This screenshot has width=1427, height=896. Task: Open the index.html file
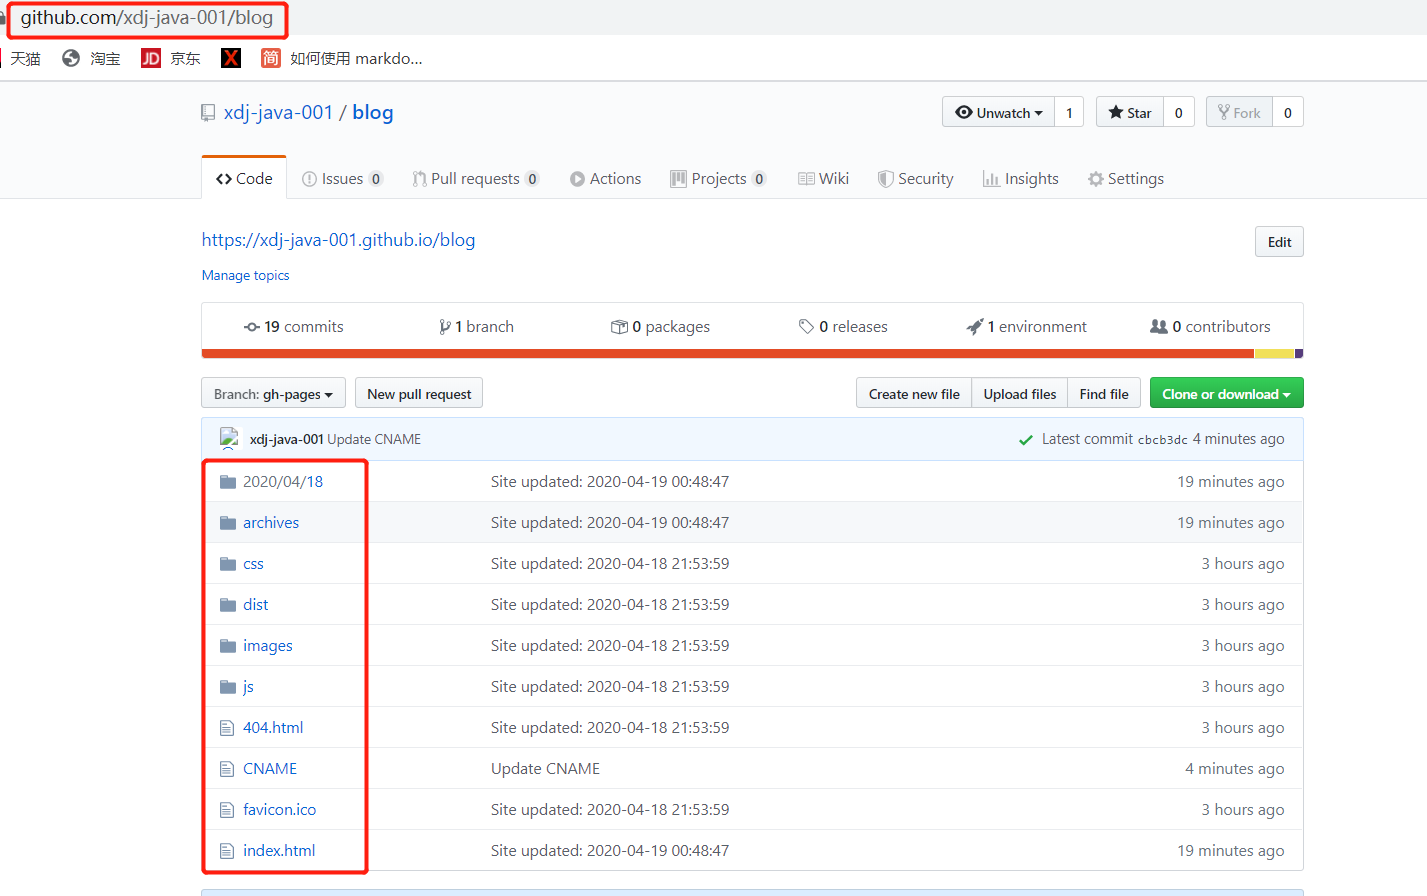coord(279,851)
